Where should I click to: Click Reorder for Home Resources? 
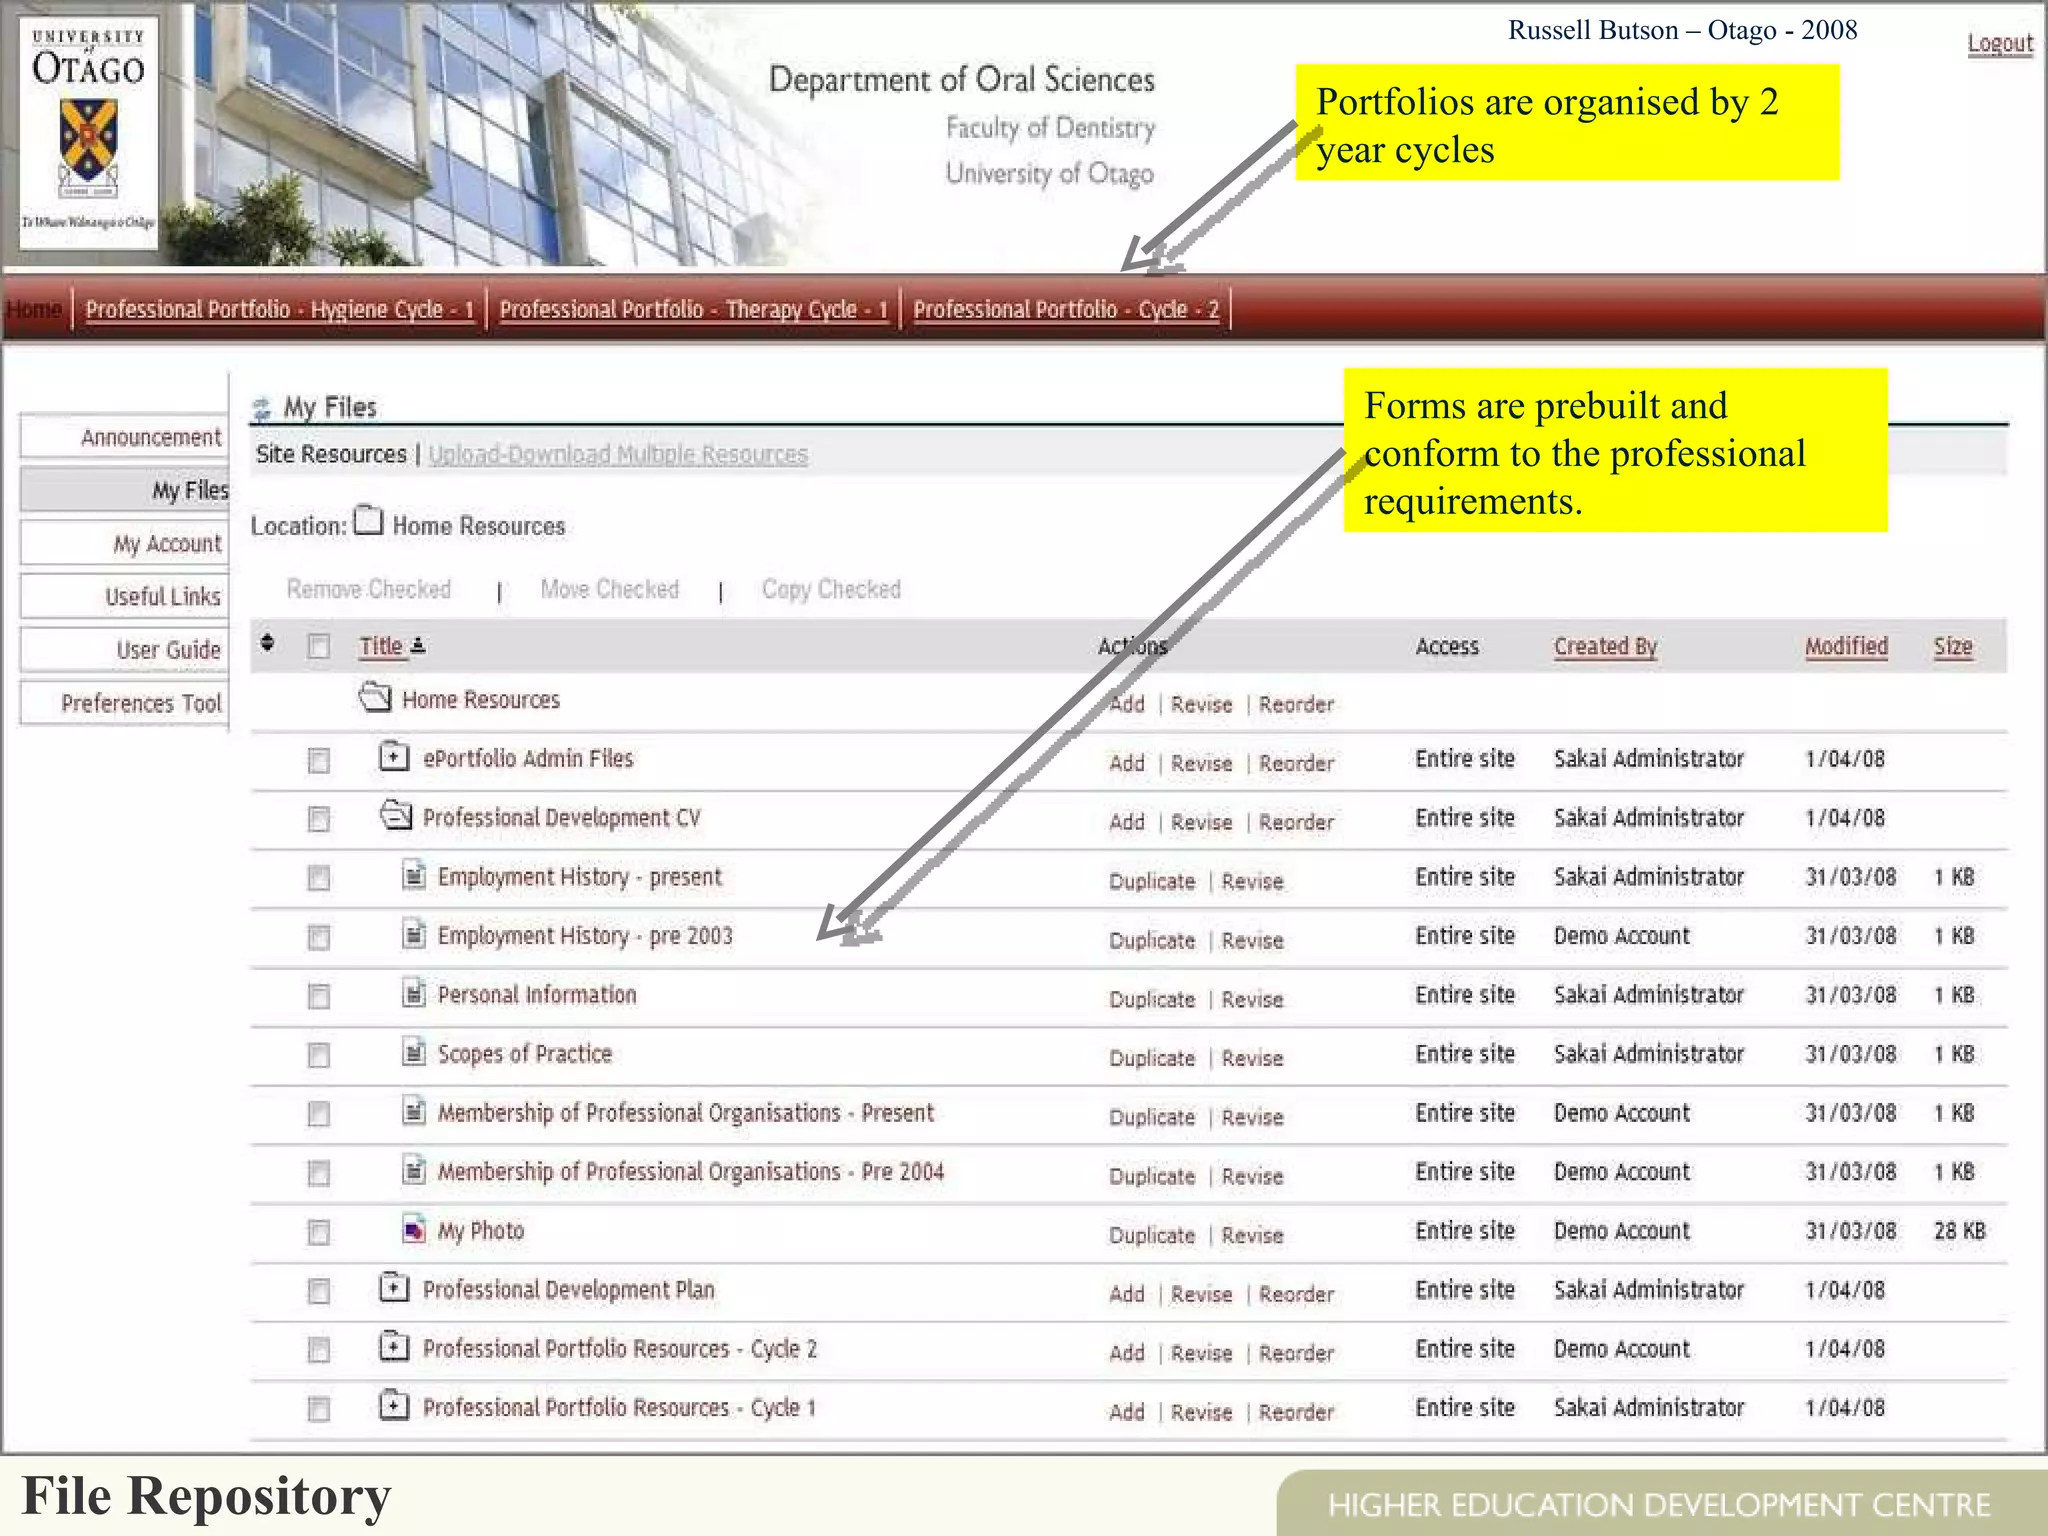coord(1296,704)
